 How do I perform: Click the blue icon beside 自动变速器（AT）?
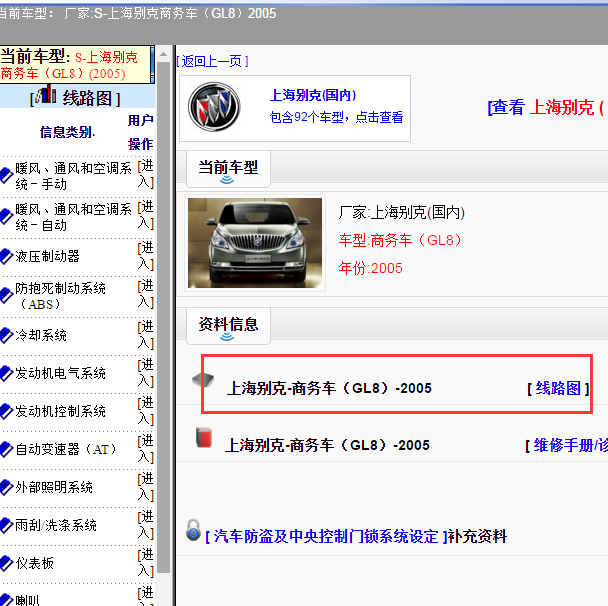6,449
